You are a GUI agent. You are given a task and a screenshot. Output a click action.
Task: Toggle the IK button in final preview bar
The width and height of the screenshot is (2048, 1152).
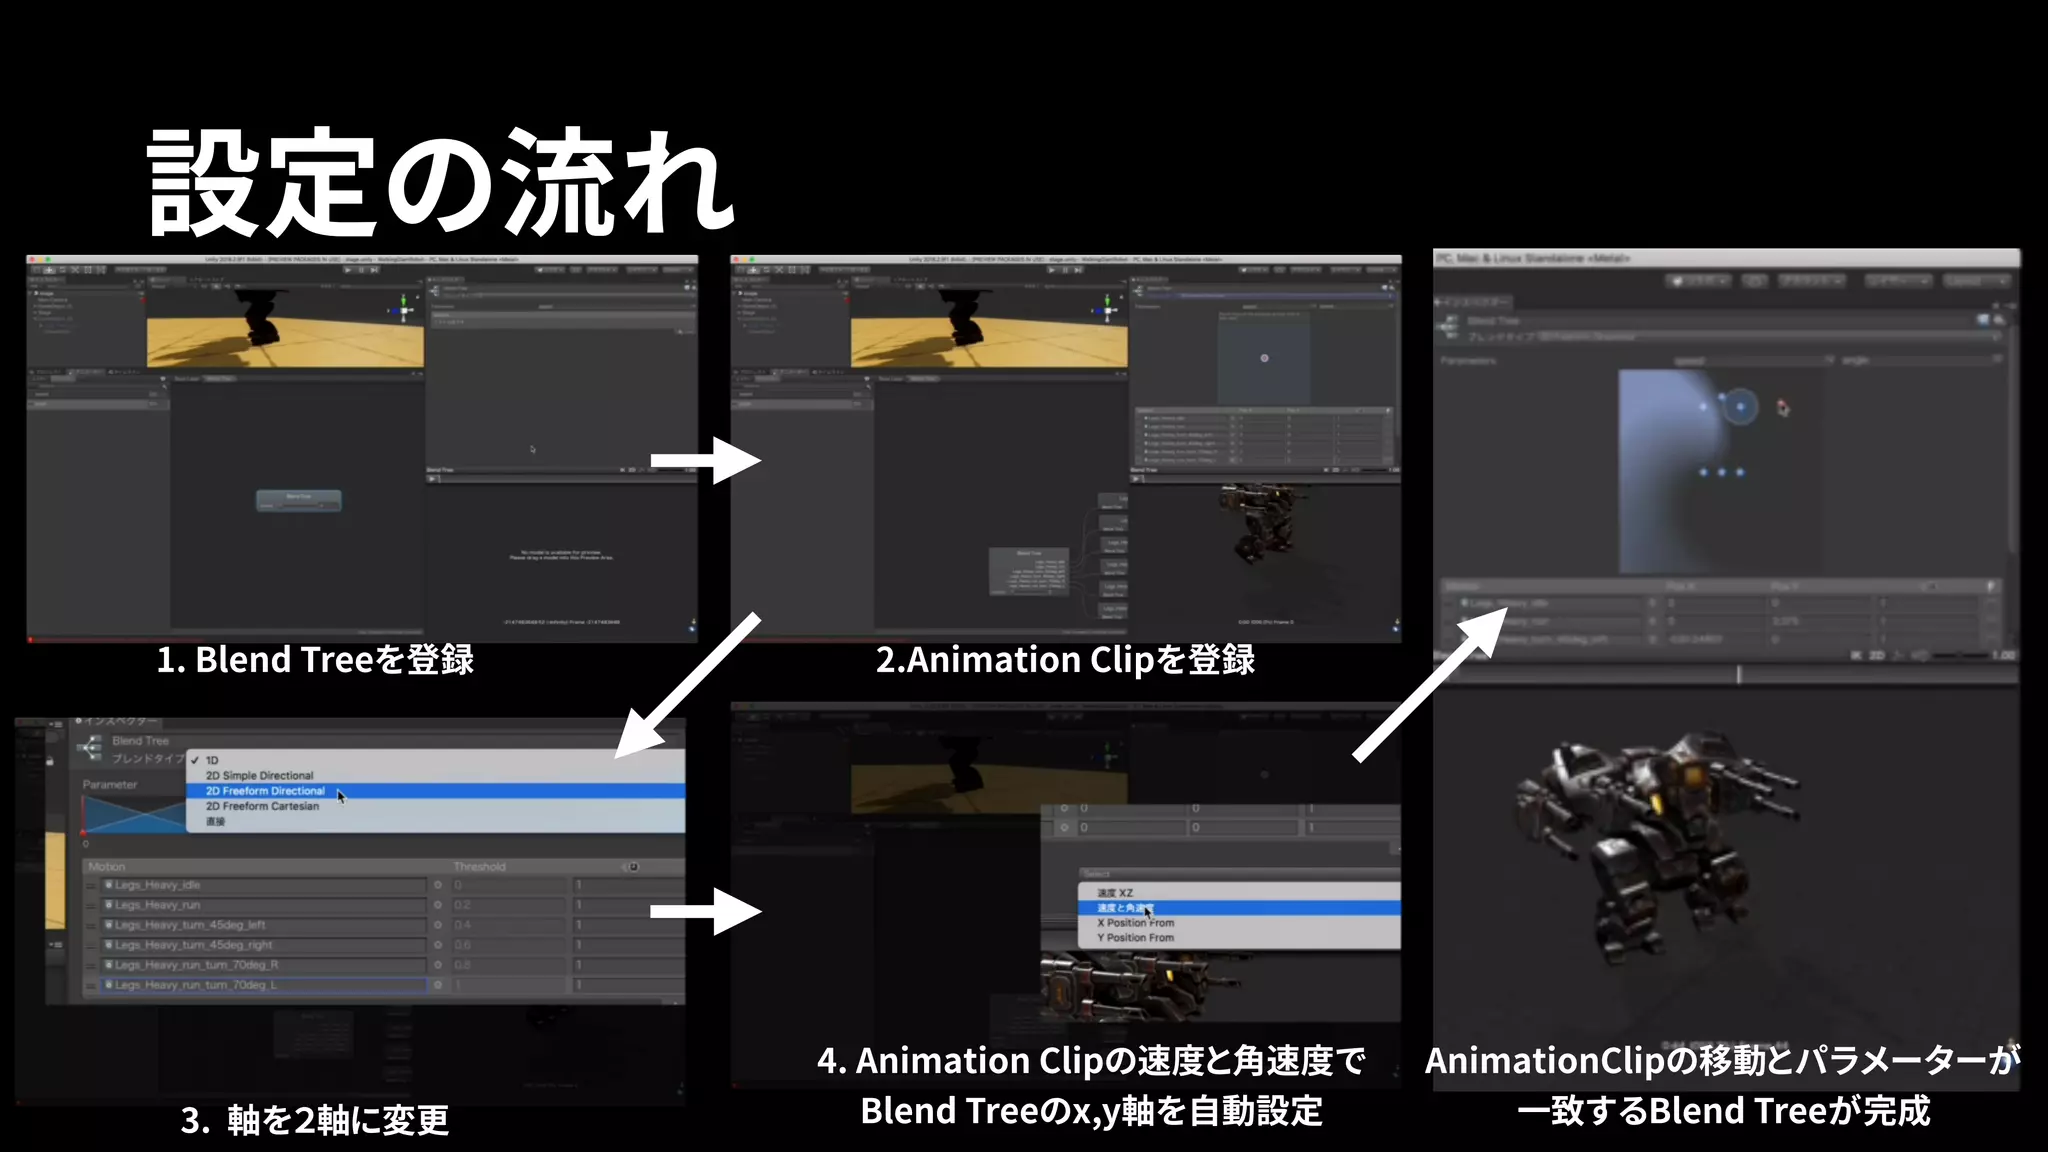point(1857,656)
